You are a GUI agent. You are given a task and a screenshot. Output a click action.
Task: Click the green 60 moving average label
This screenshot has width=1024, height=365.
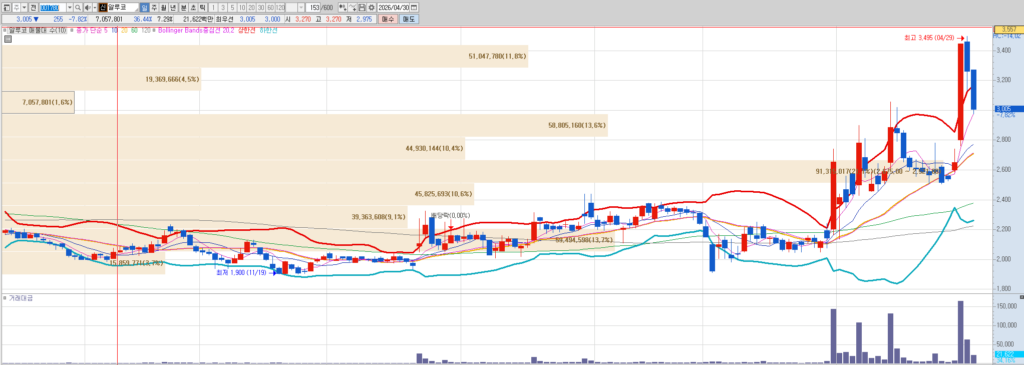pos(134,30)
